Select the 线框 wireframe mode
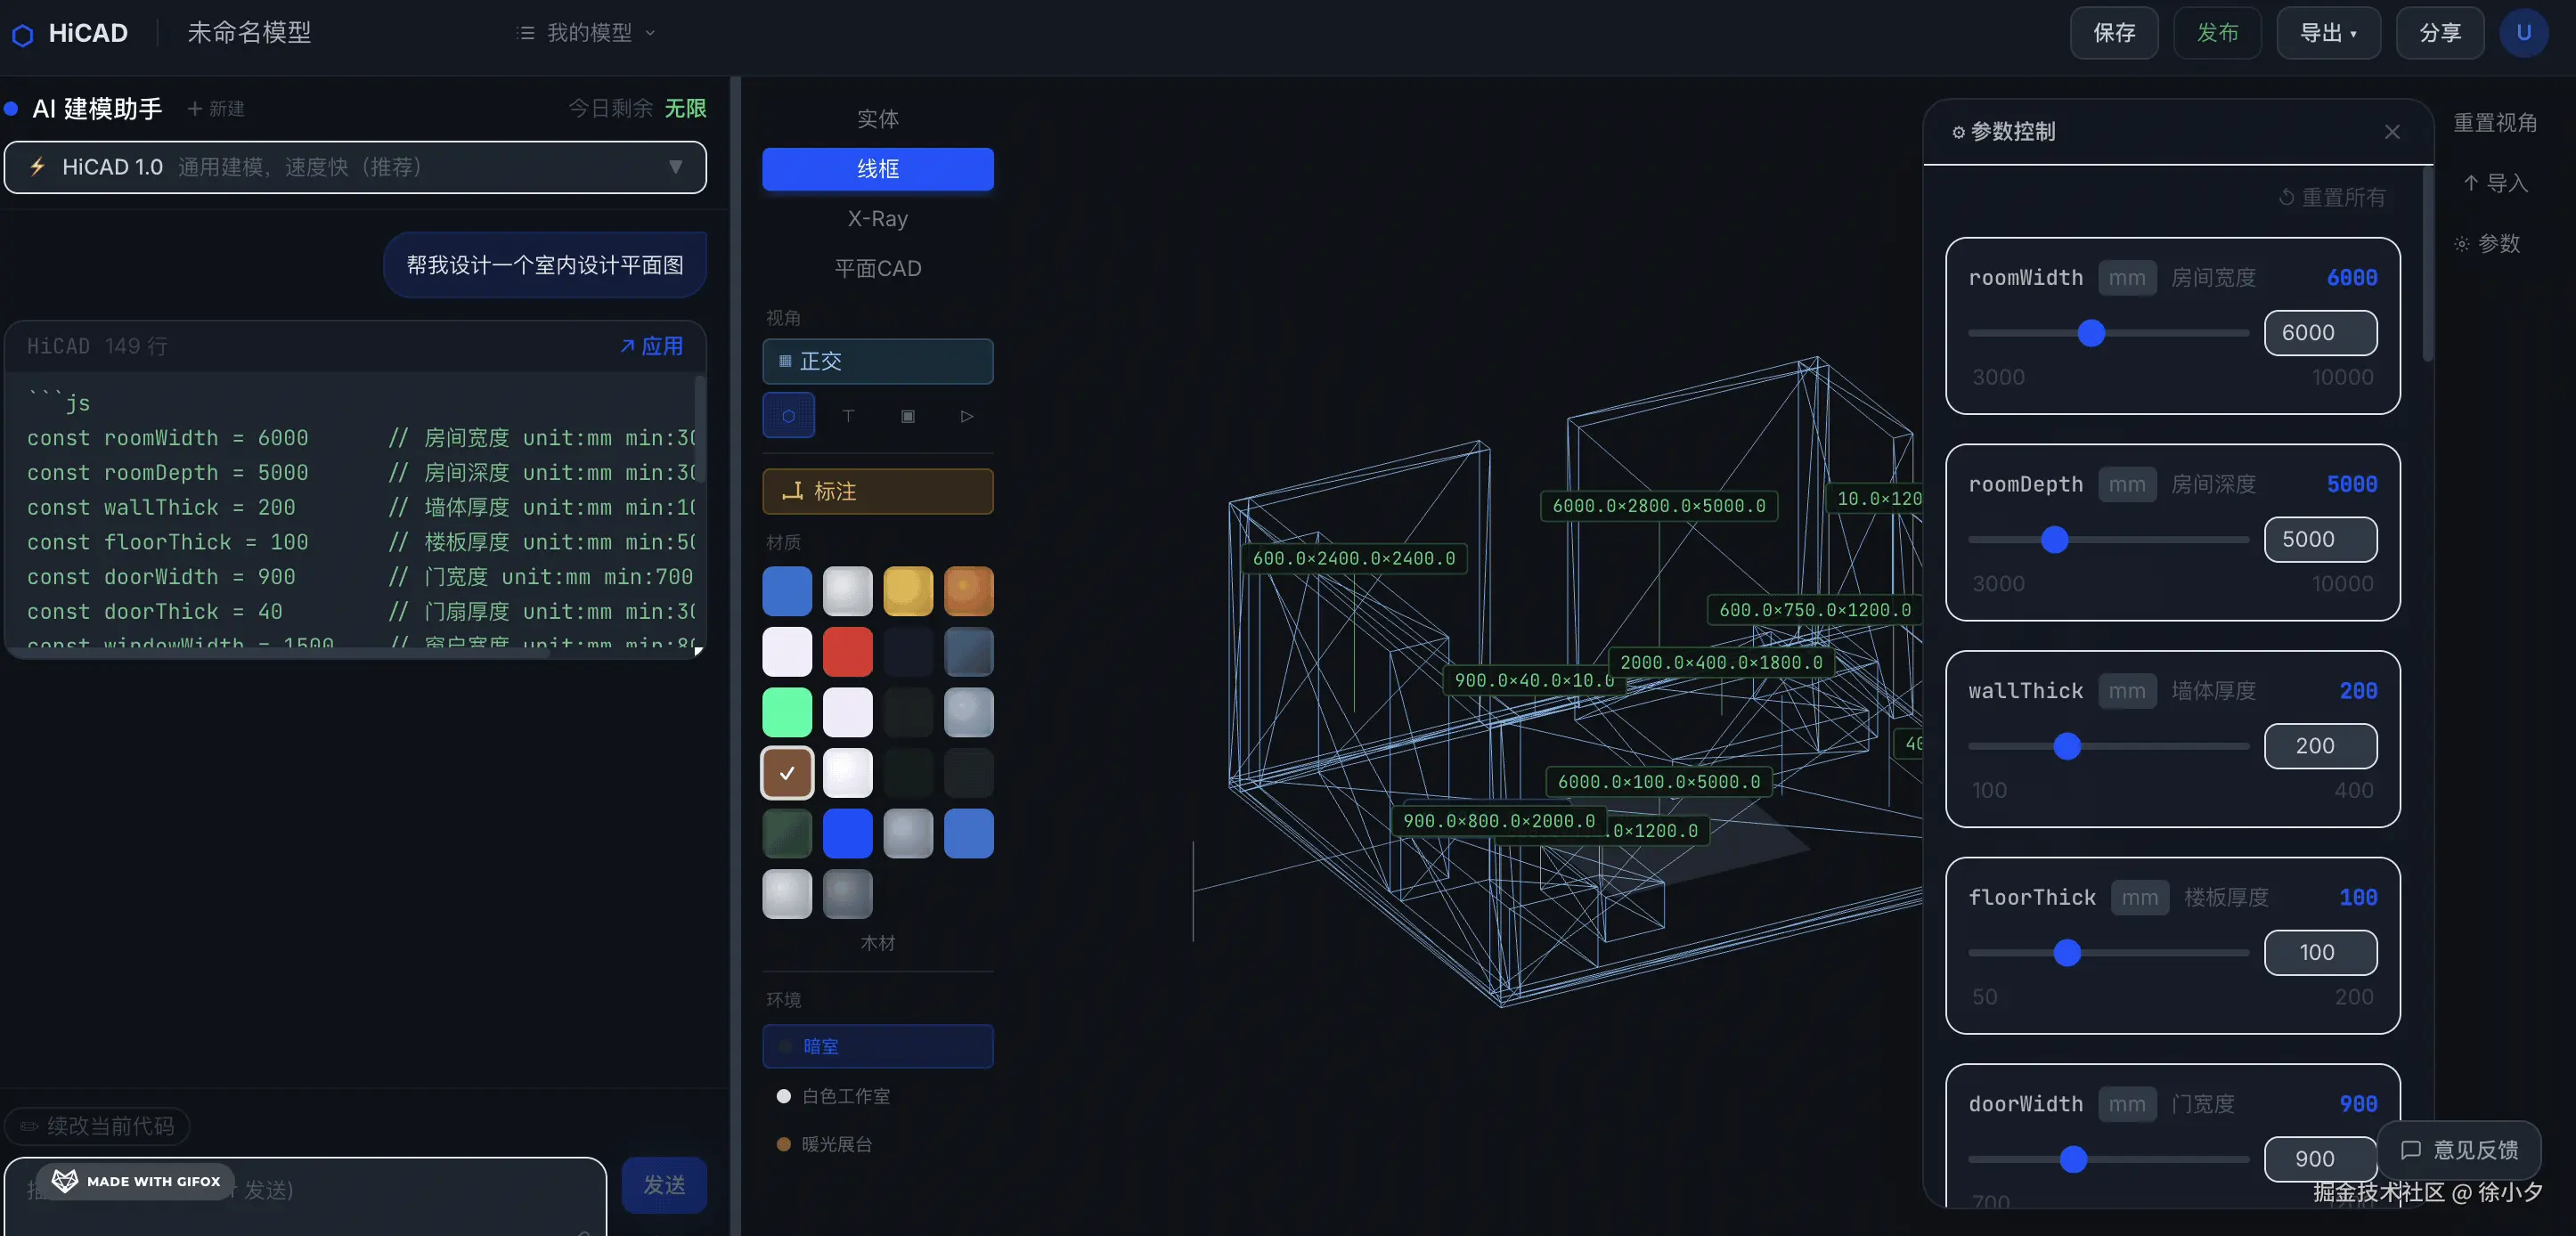The height and width of the screenshot is (1236, 2576). pos(878,169)
